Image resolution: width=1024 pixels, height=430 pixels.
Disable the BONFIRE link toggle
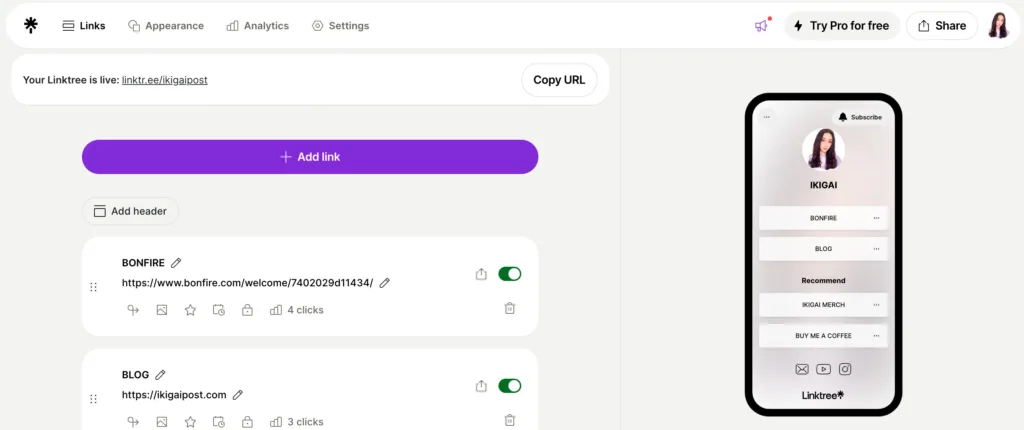click(x=509, y=274)
